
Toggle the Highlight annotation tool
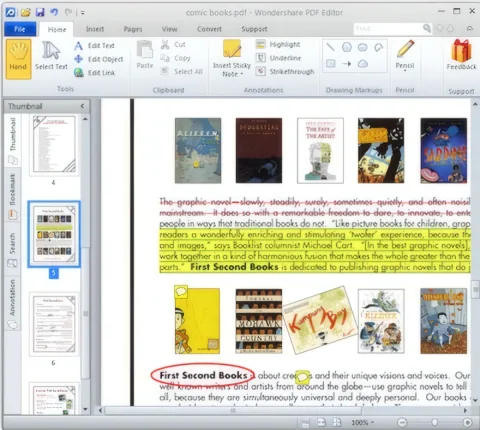coord(278,44)
